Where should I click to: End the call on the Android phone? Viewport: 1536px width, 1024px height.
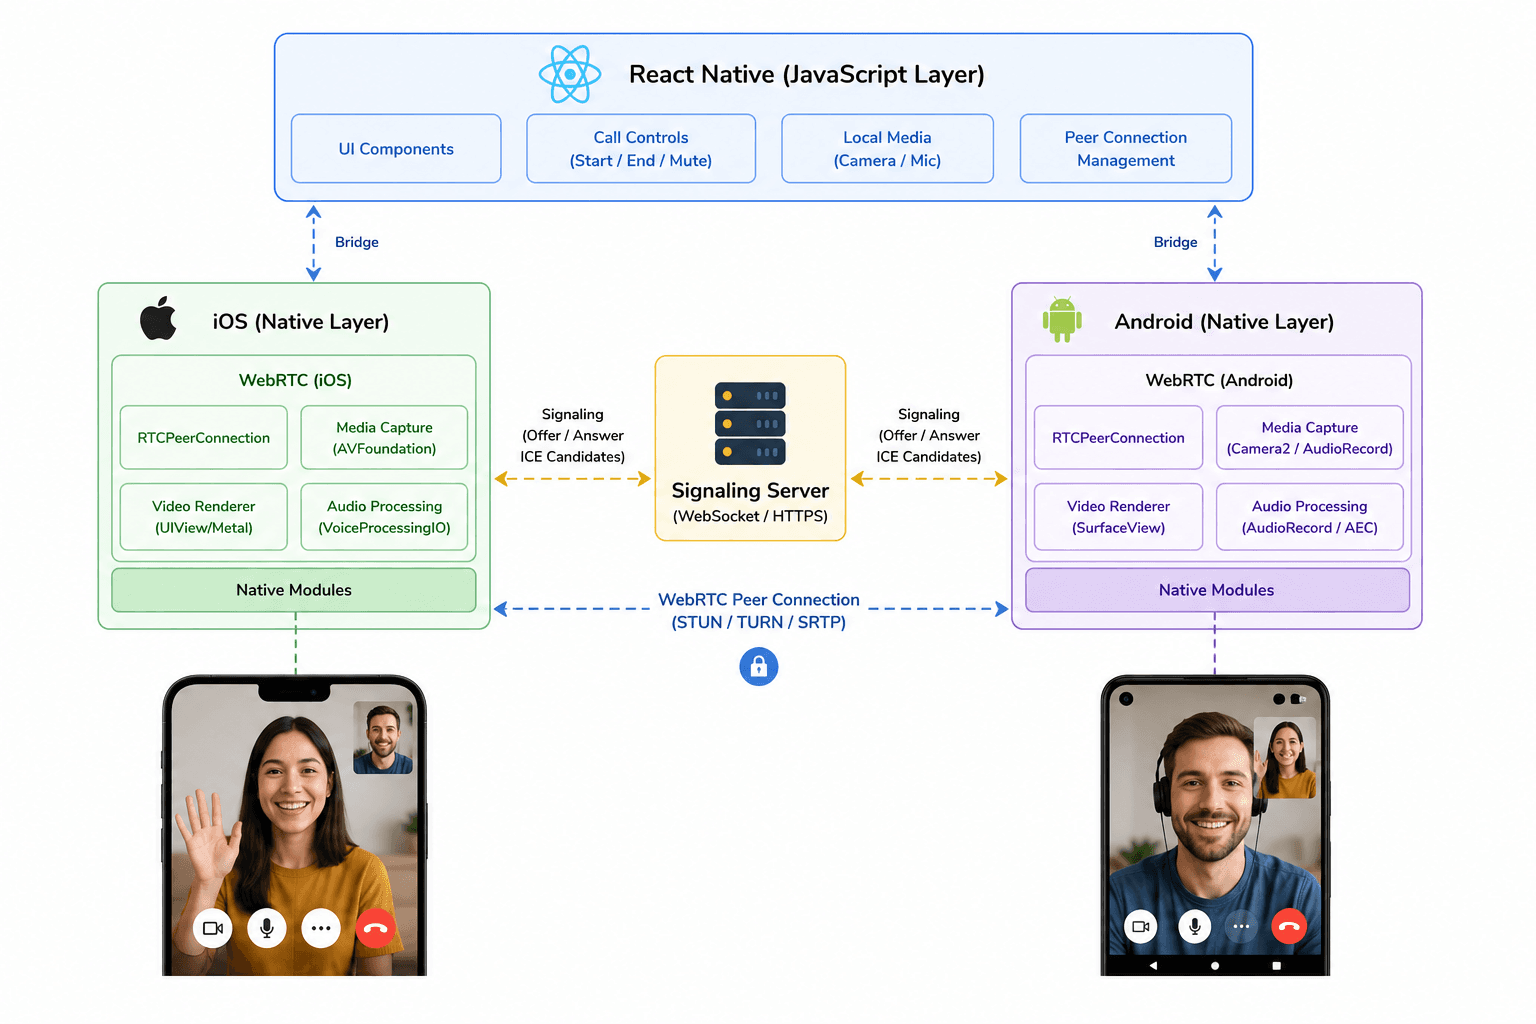(1289, 926)
